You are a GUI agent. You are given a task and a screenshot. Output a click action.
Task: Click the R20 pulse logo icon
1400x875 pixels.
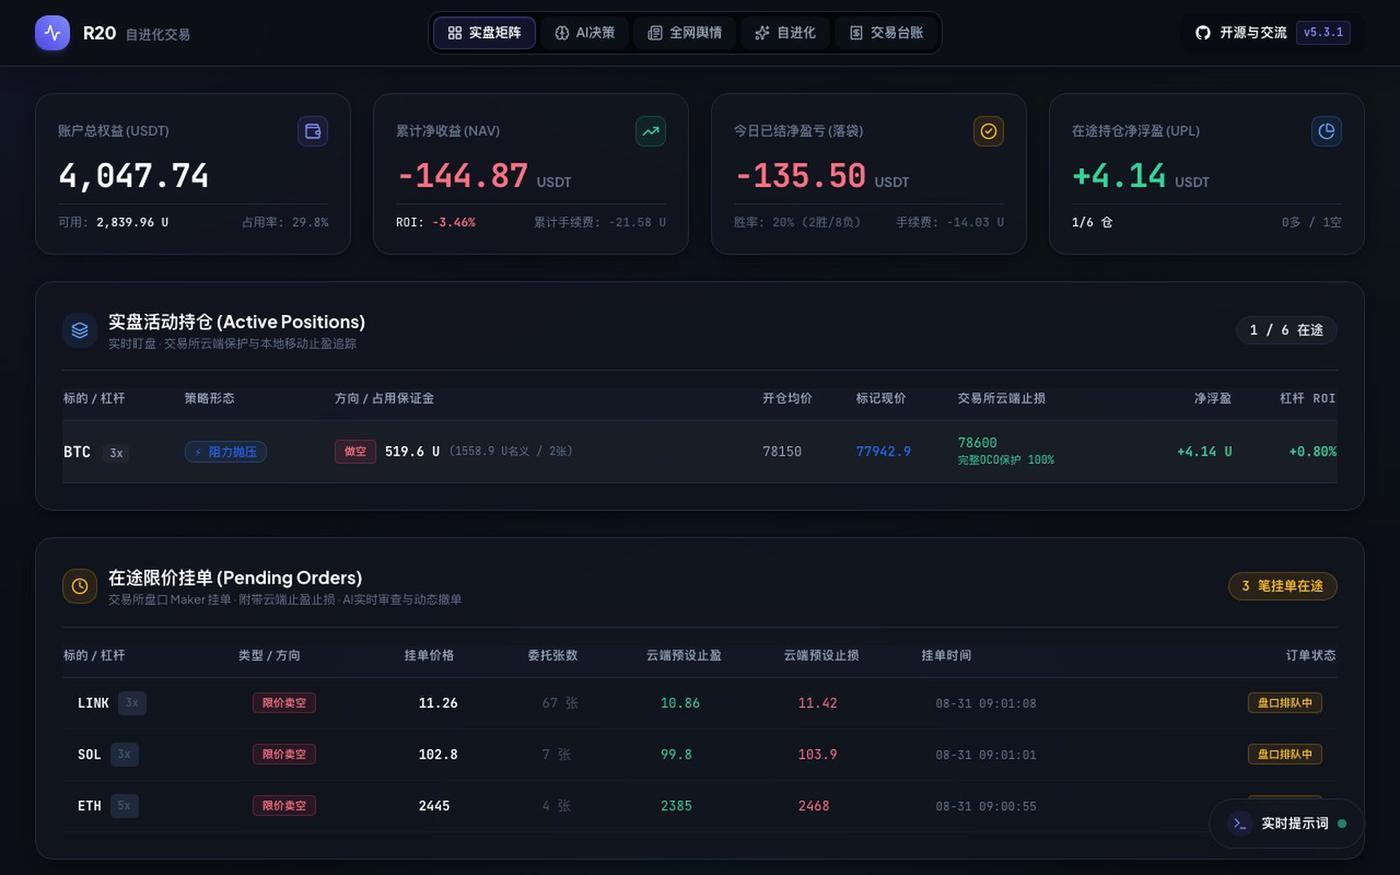point(53,33)
